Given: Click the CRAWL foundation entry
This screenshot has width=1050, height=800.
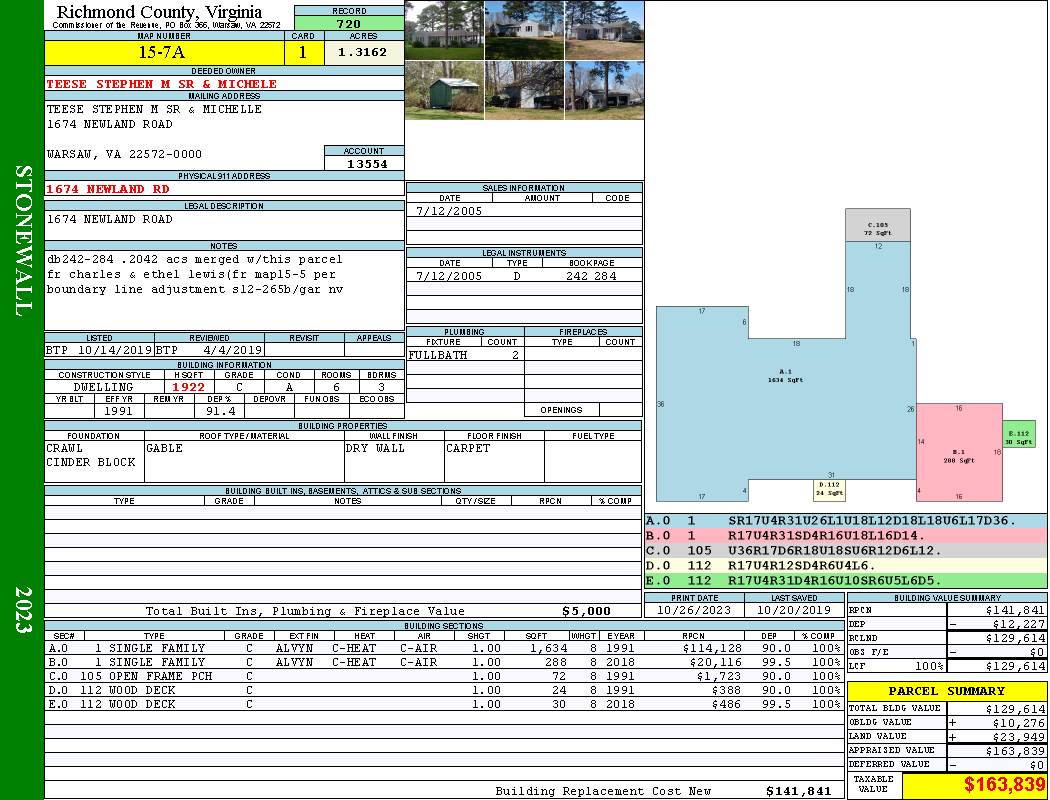Looking at the screenshot, I should 65,448.
